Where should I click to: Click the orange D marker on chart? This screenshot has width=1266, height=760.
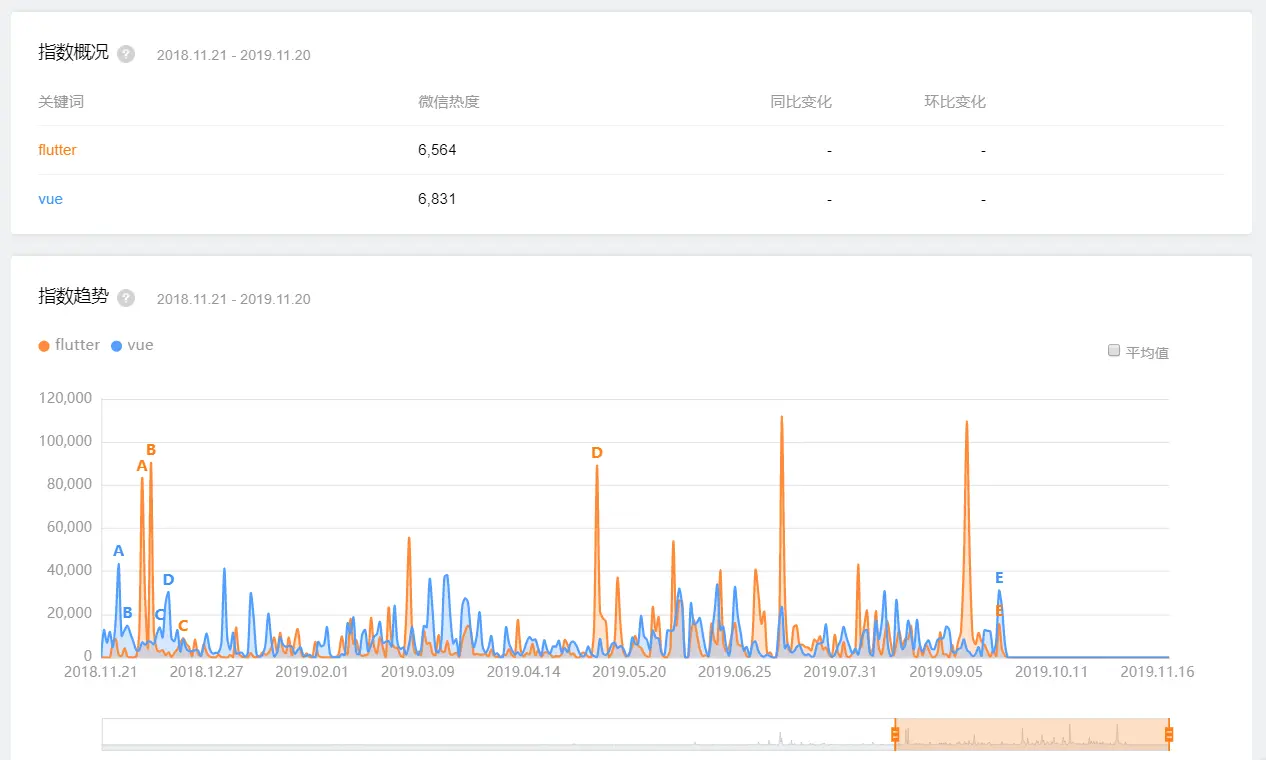[597, 453]
